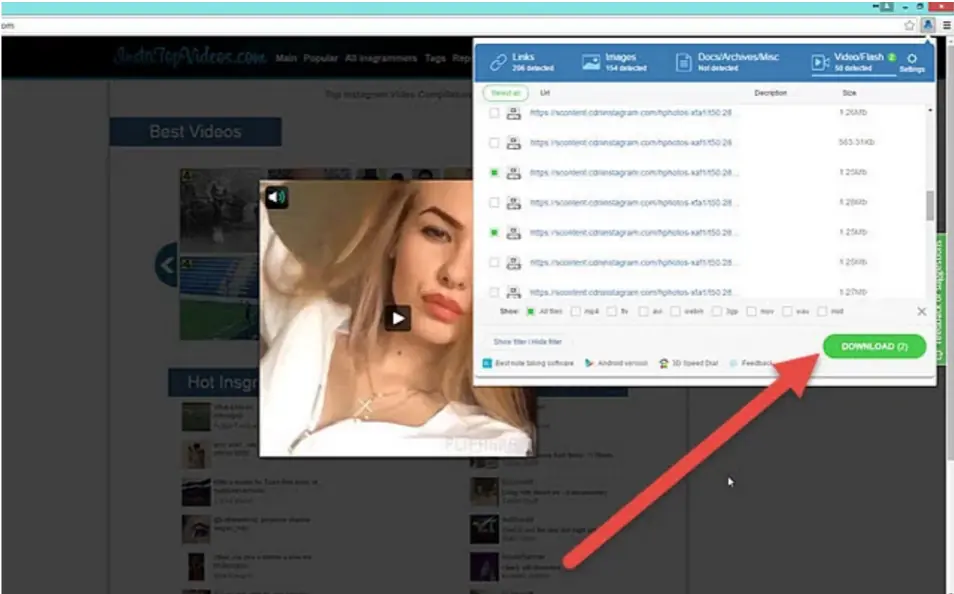Click the file list scrollbar thumb
Screen dimensions: 954x594
click(930, 206)
